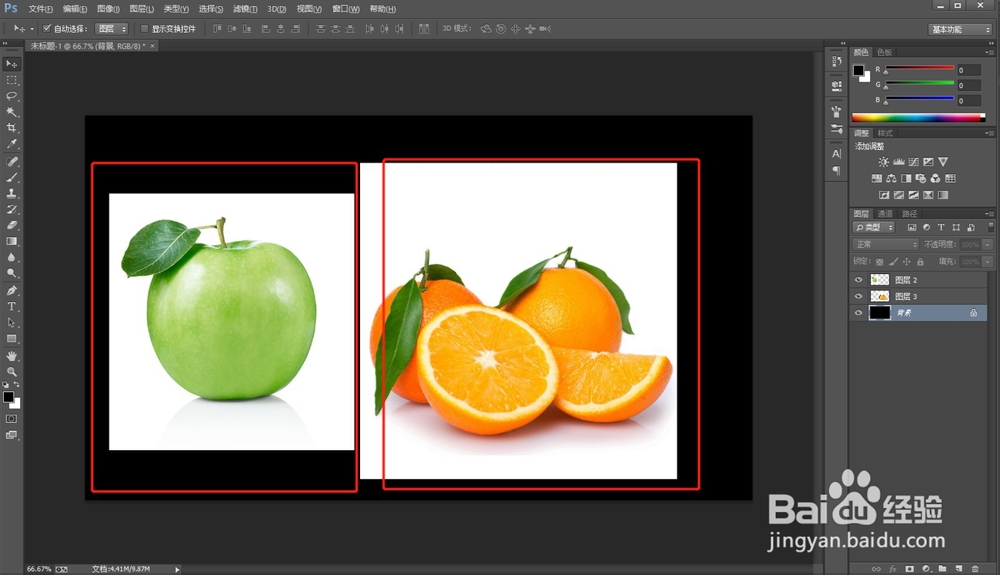Open the Color panel flyout menu
This screenshot has width=1000, height=575.
pyautogui.click(x=989, y=52)
